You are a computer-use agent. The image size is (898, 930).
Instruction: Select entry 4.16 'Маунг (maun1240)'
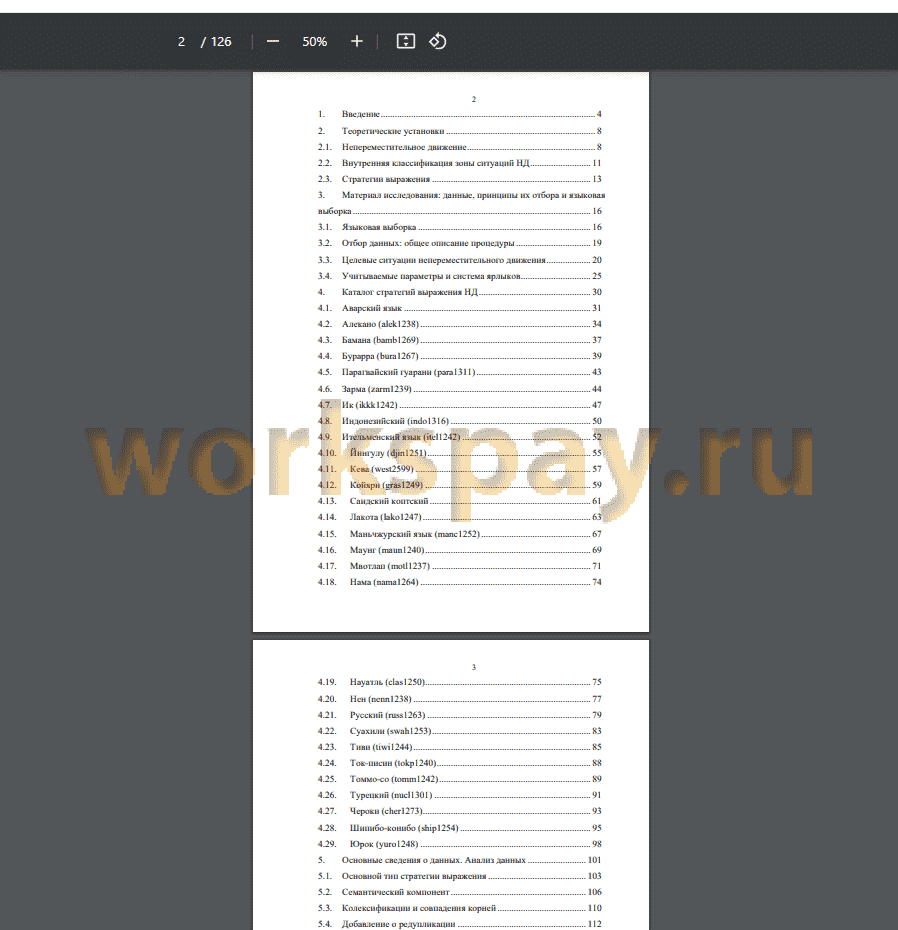460,550
